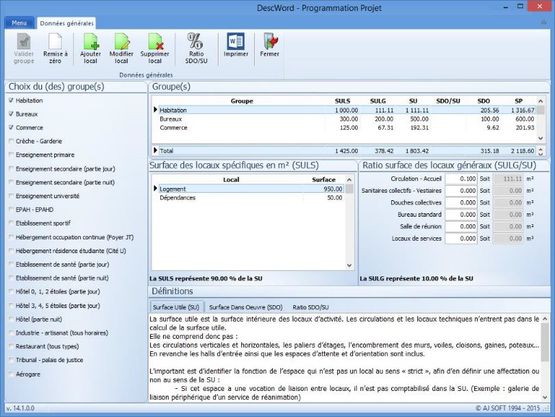This screenshot has width=555, height=417.
Task: Click Sanitaires collectifs - Vestiaires ratio field
Action: [x=461, y=190]
